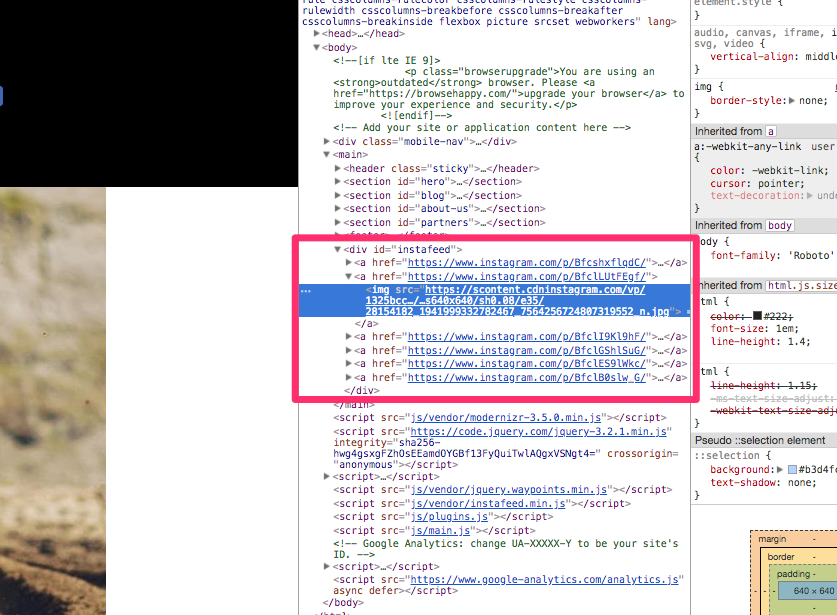Expand the border-style shorthand arrow
Viewport: 837px width, 615px height.
pyautogui.click(x=792, y=100)
